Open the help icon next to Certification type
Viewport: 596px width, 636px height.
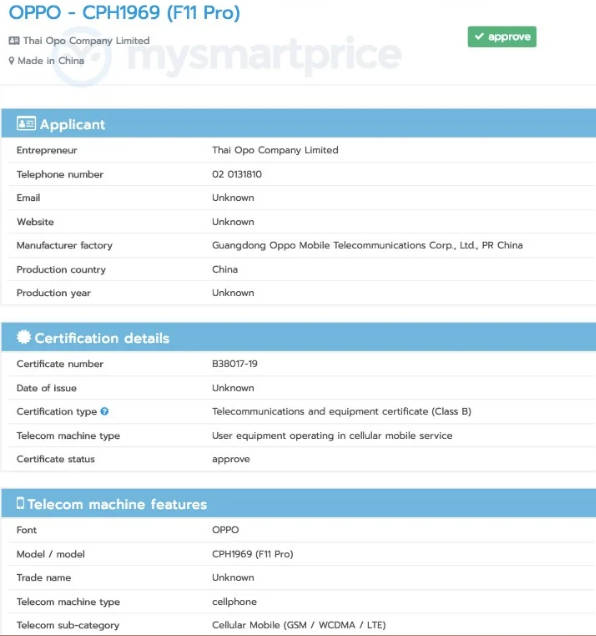(105, 411)
